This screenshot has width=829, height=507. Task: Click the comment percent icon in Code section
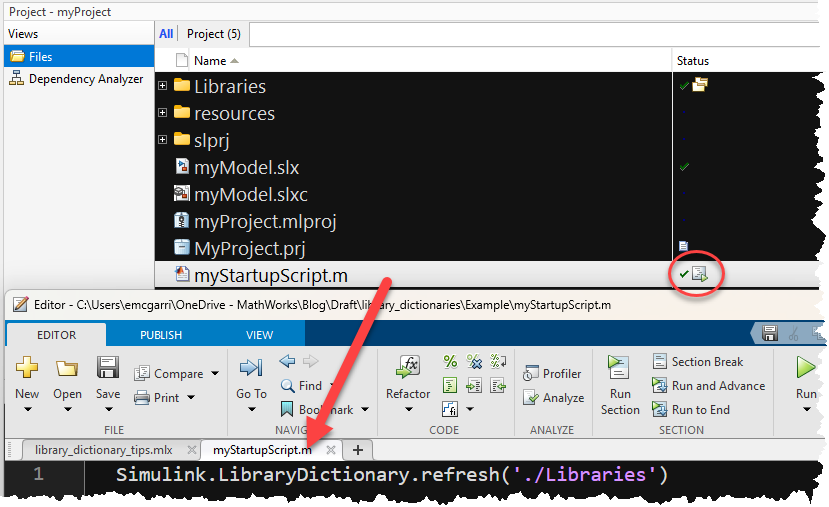450,362
